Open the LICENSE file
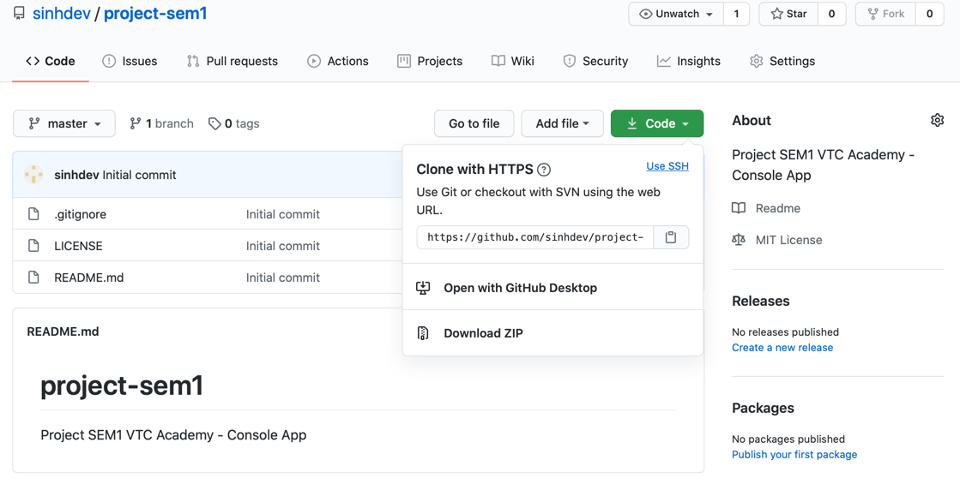This screenshot has width=960, height=478. [78, 246]
